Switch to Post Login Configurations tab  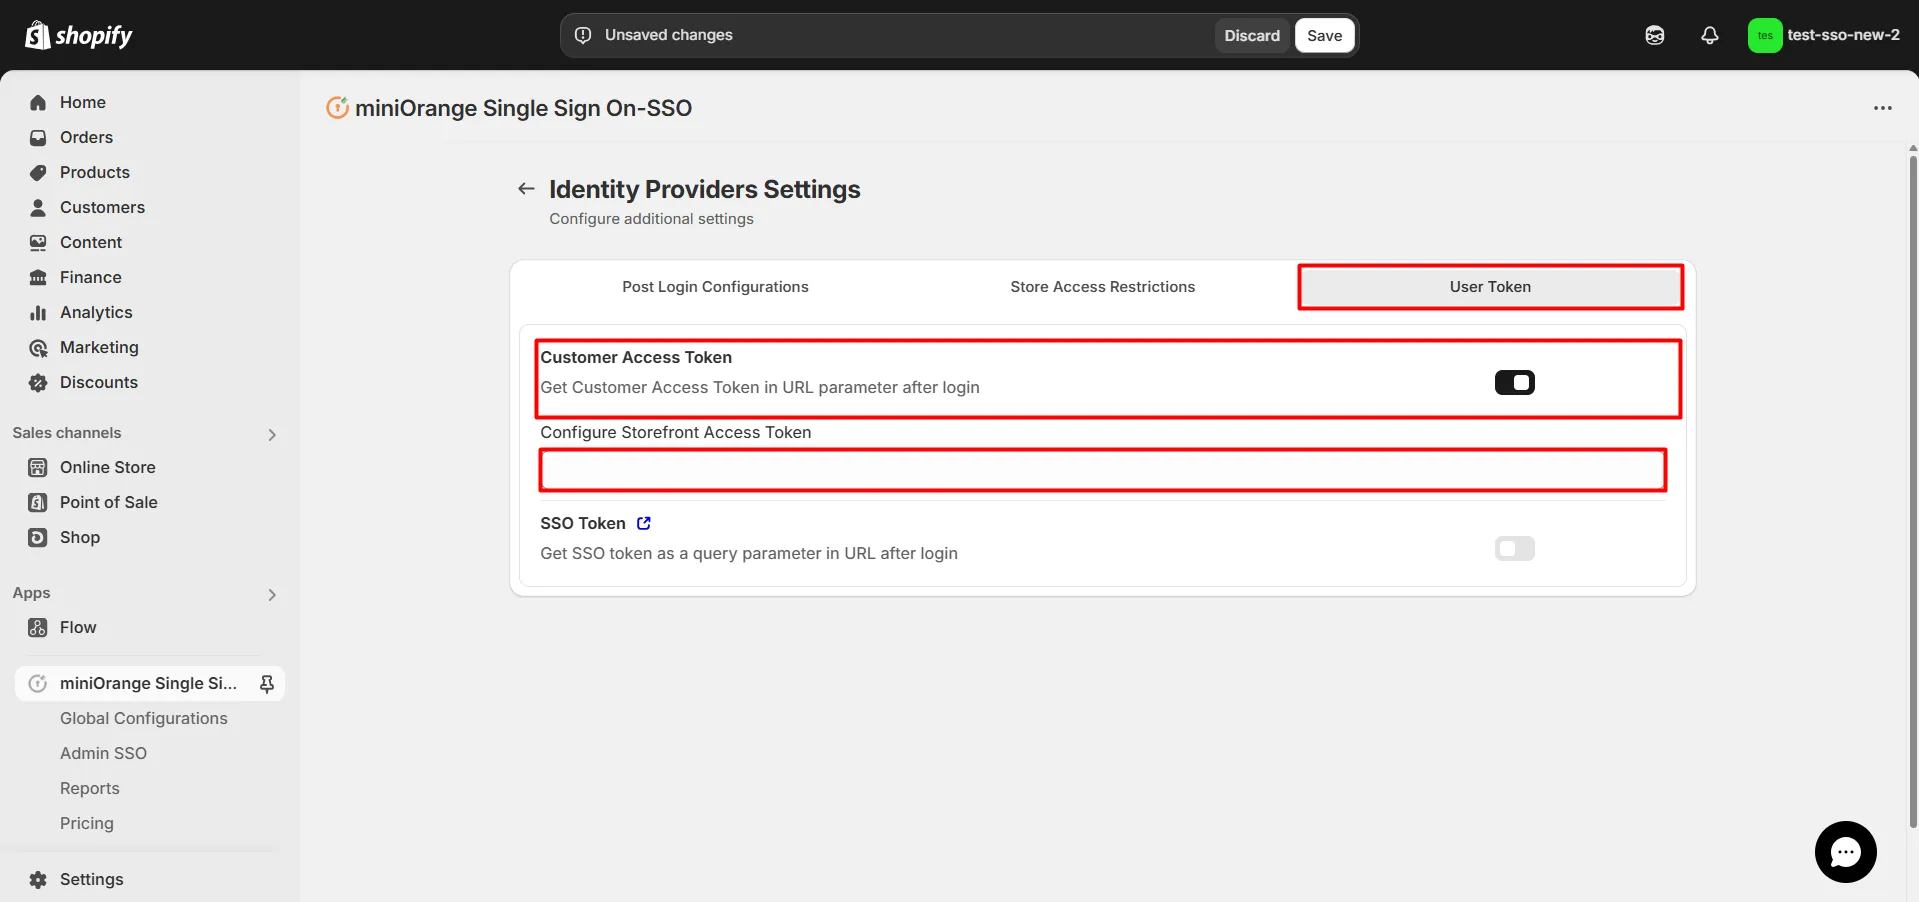pyautogui.click(x=715, y=287)
